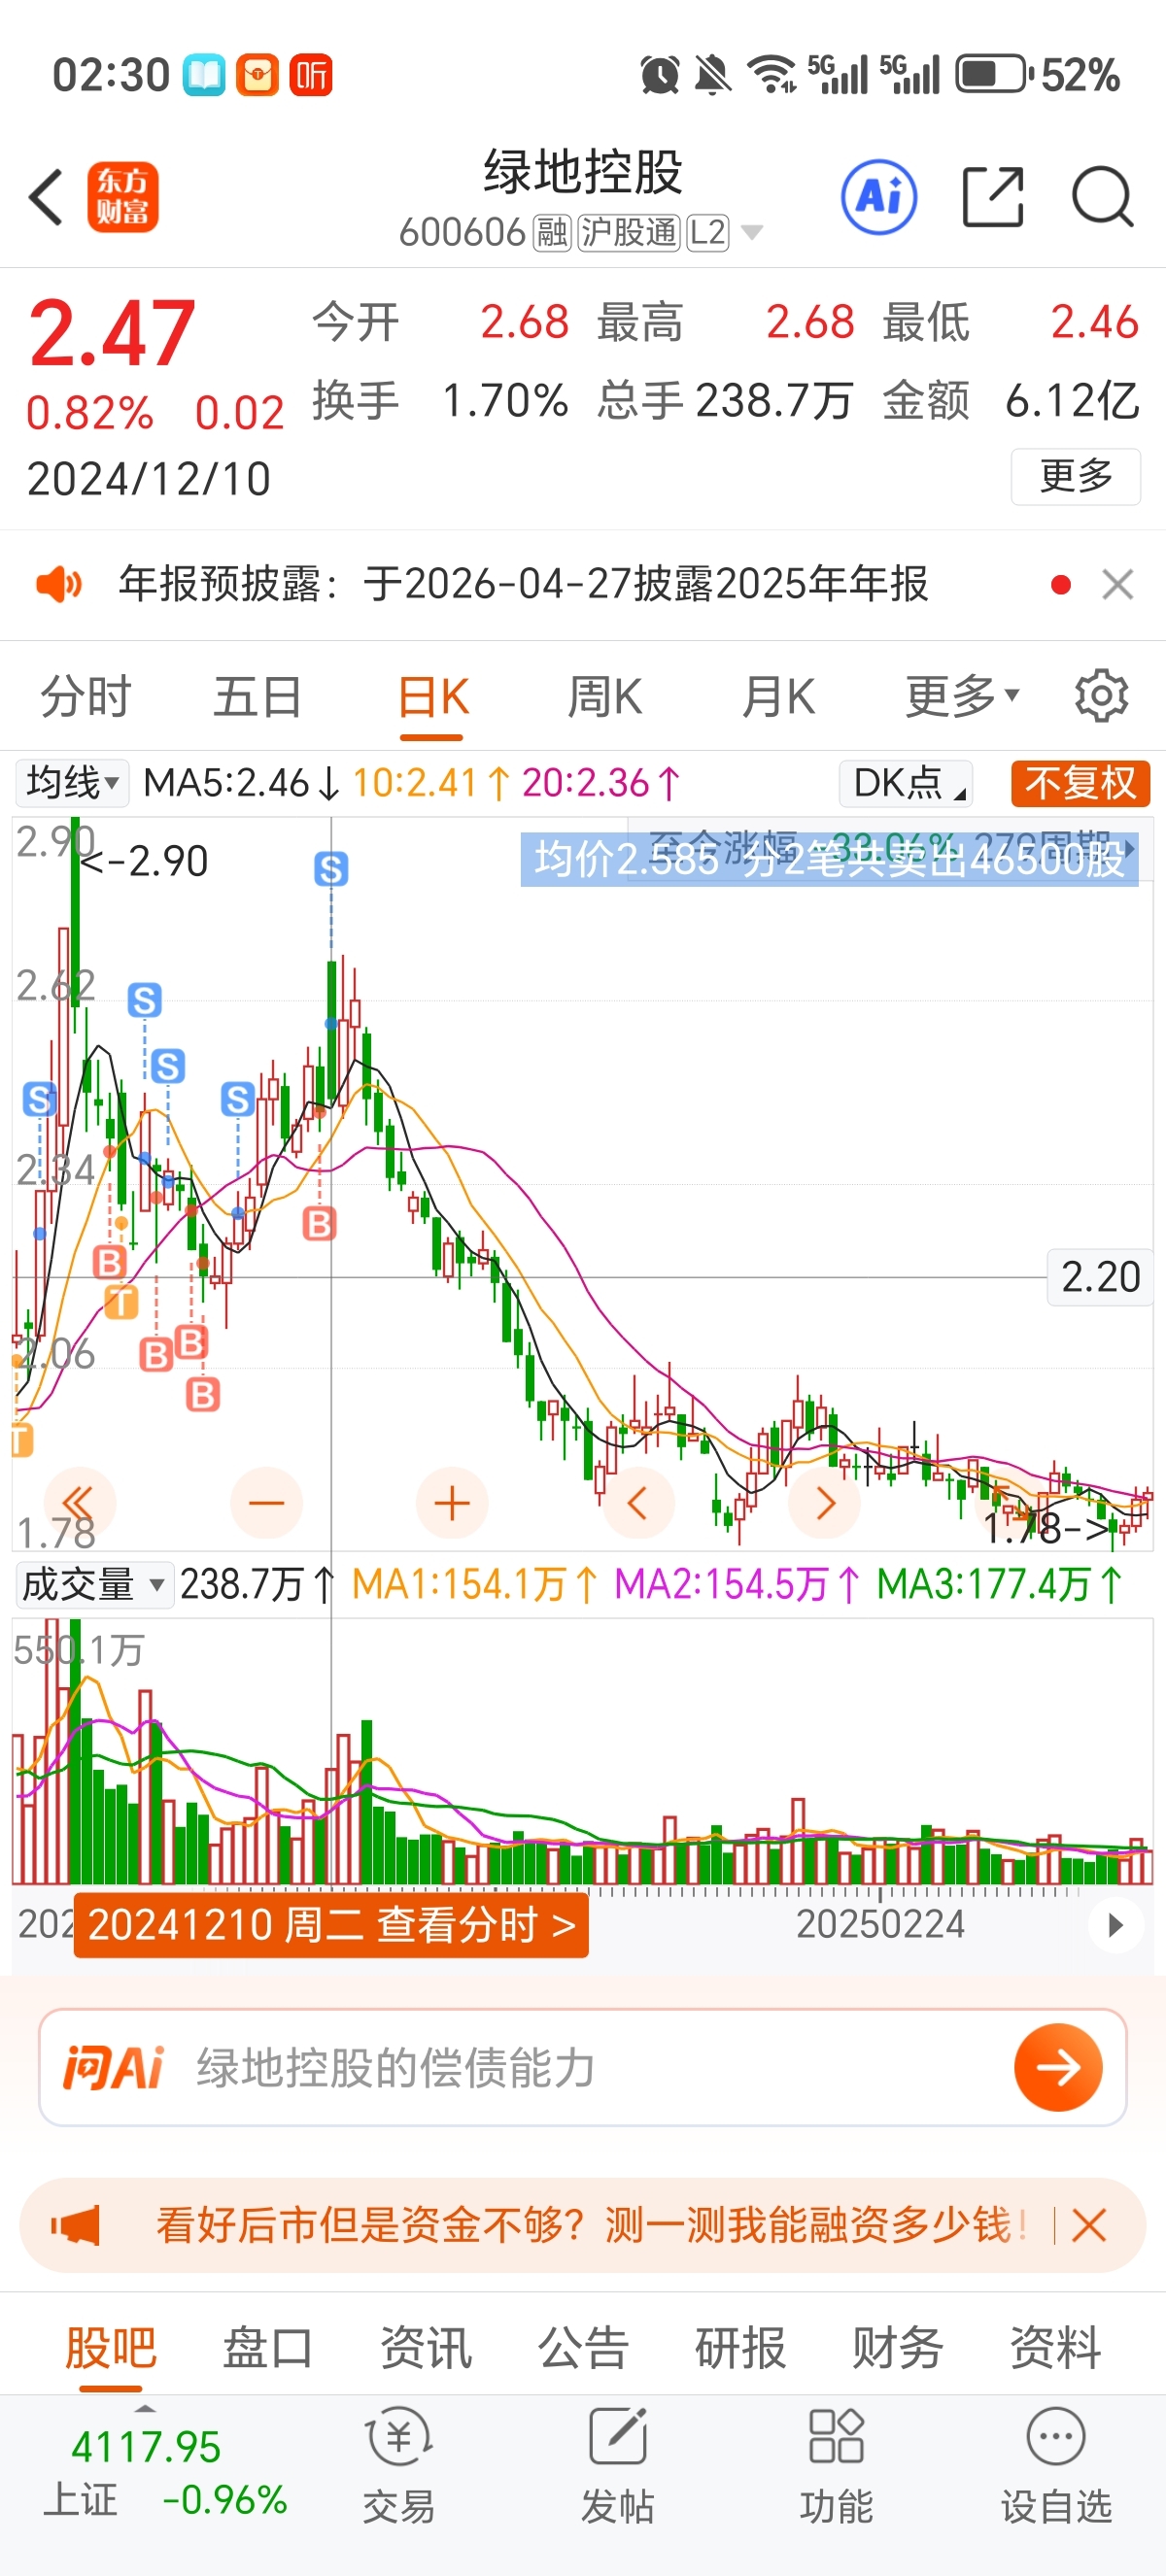Tap 发帖 post icon
The width and height of the screenshot is (1166, 2576).
click(x=617, y=2465)
